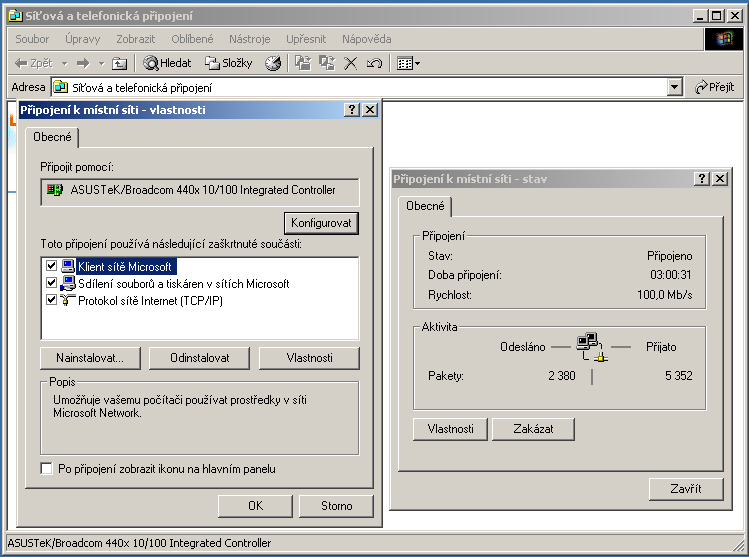Viewport: 749px width, 557px height.
Task: Click the Undo toolbar icon
Action: (x=374, y=63)
